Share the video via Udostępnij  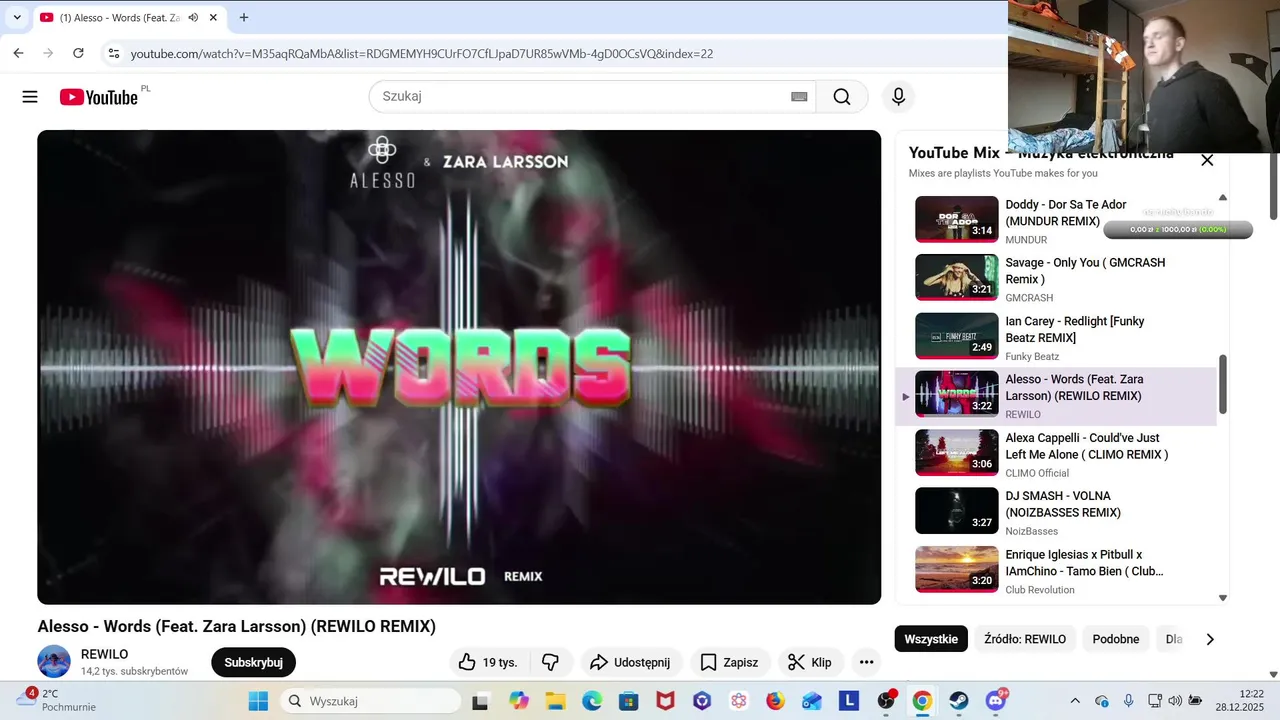point(631,662)
